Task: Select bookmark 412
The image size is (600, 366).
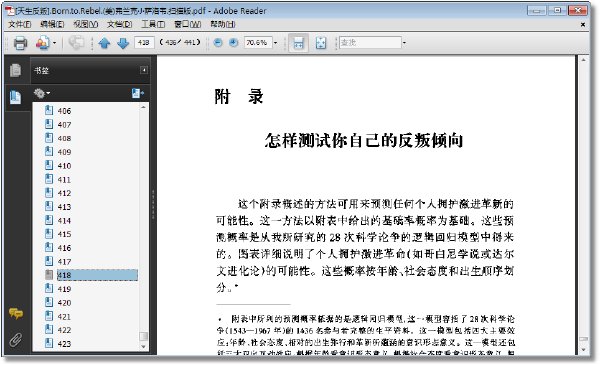Action: coord(64,193)
